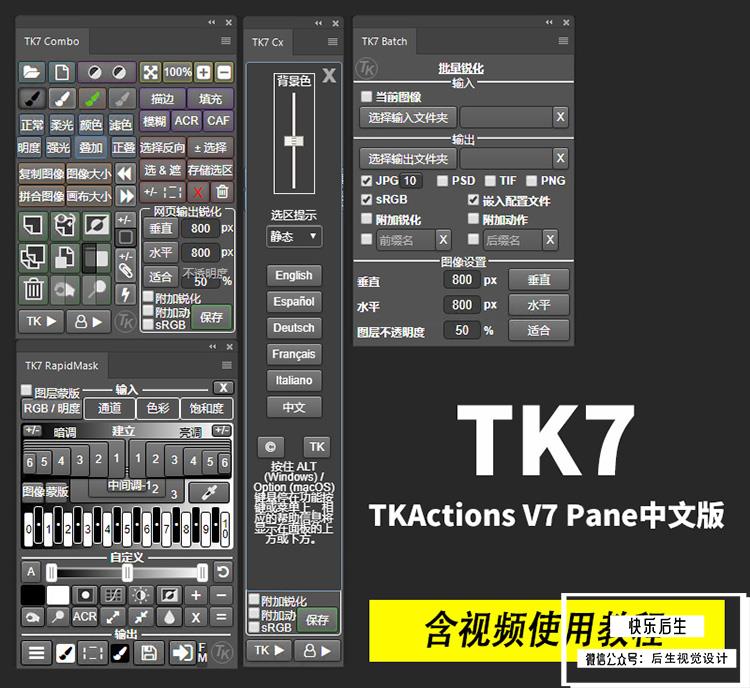This screenshot has height=688, width=750.
Task: Enable the PSD format checkbox
Action: point(442,180)
